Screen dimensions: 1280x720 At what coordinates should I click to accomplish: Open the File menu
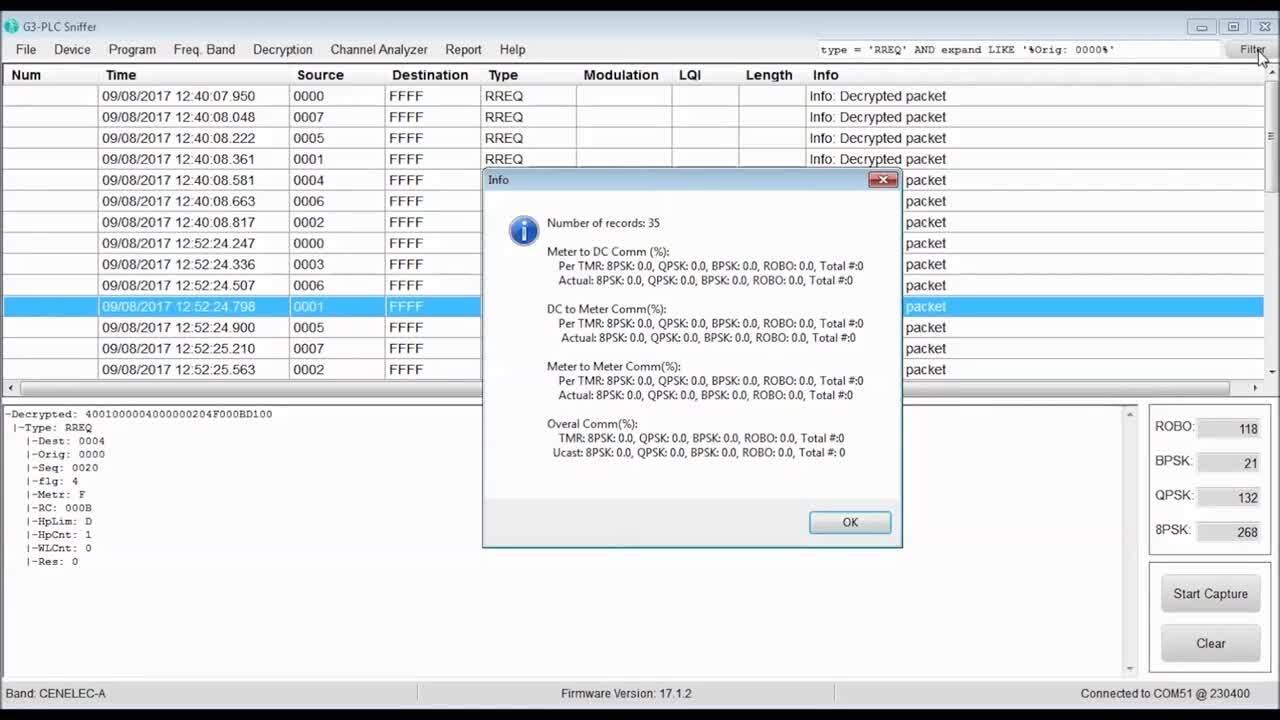(25, 49)
